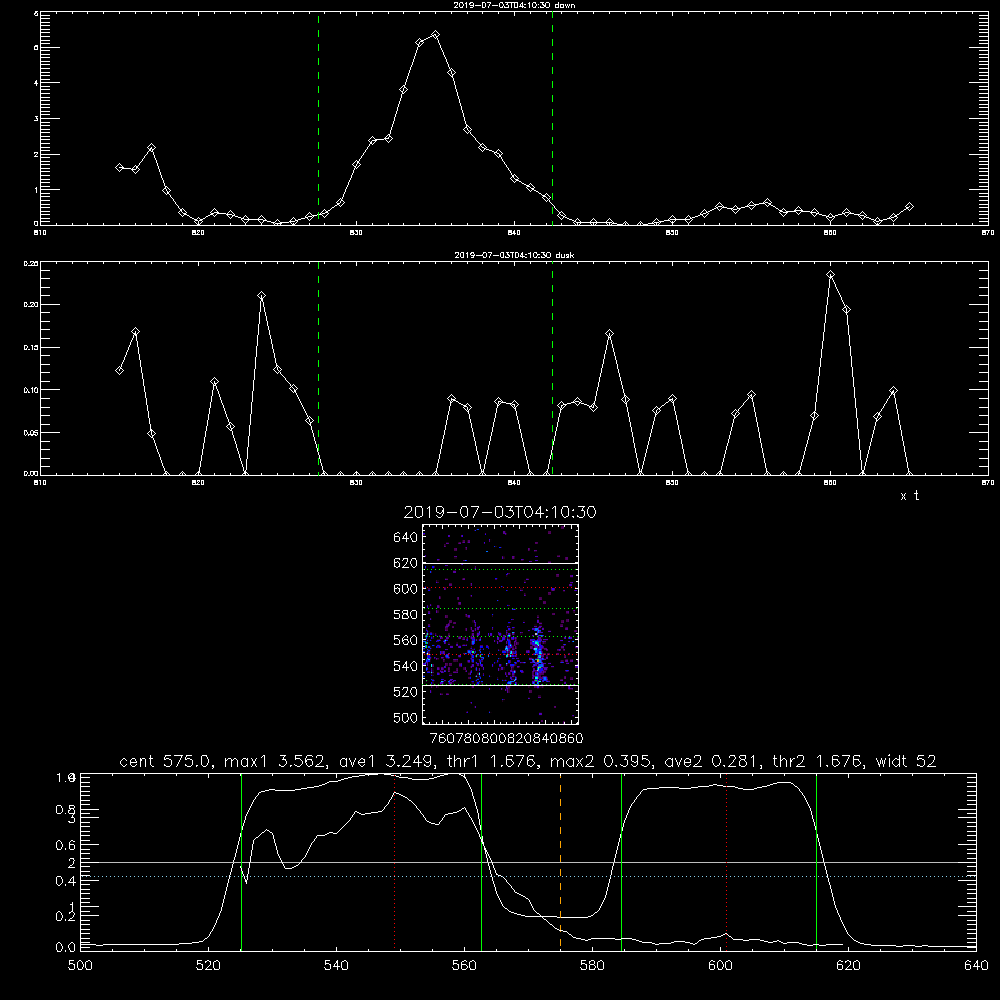Click the highest peak marker in dawn plot

point(436,34)
